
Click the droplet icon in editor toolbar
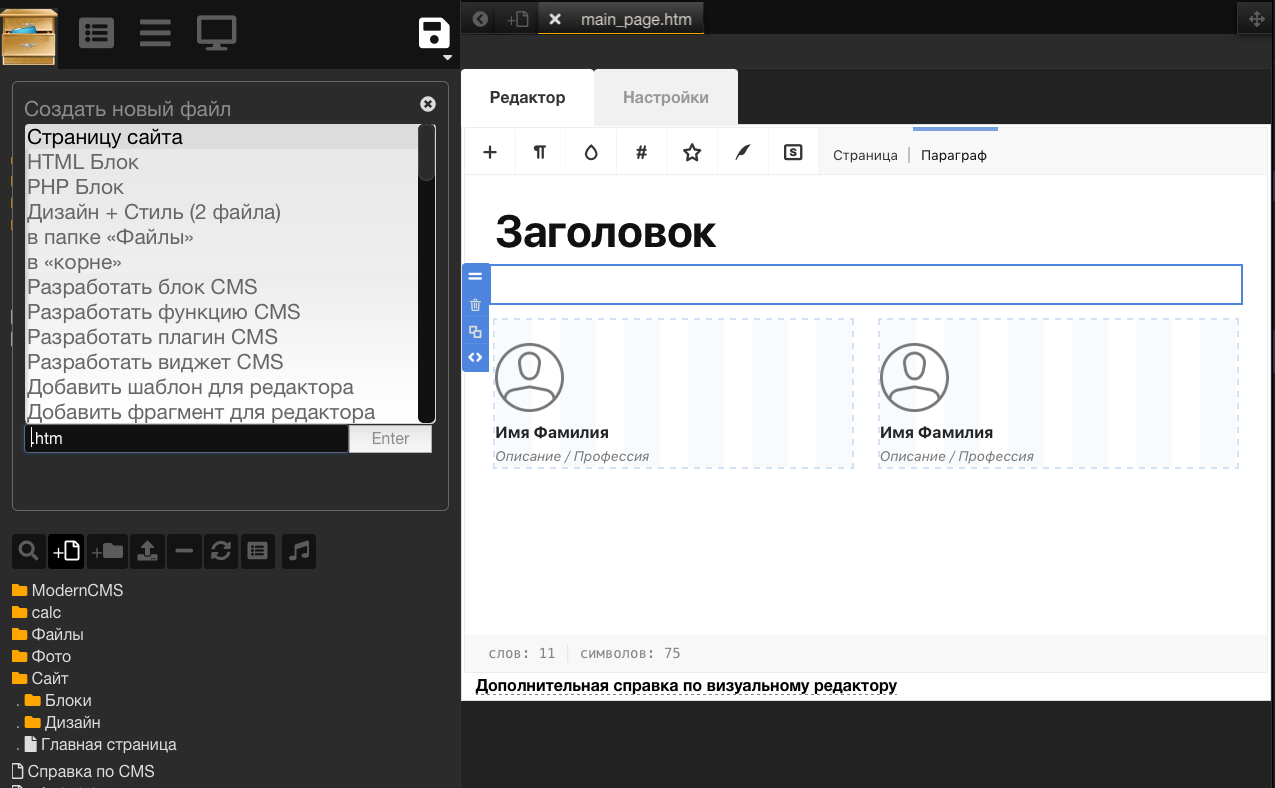pyautogui.click(x=591, y=153)
